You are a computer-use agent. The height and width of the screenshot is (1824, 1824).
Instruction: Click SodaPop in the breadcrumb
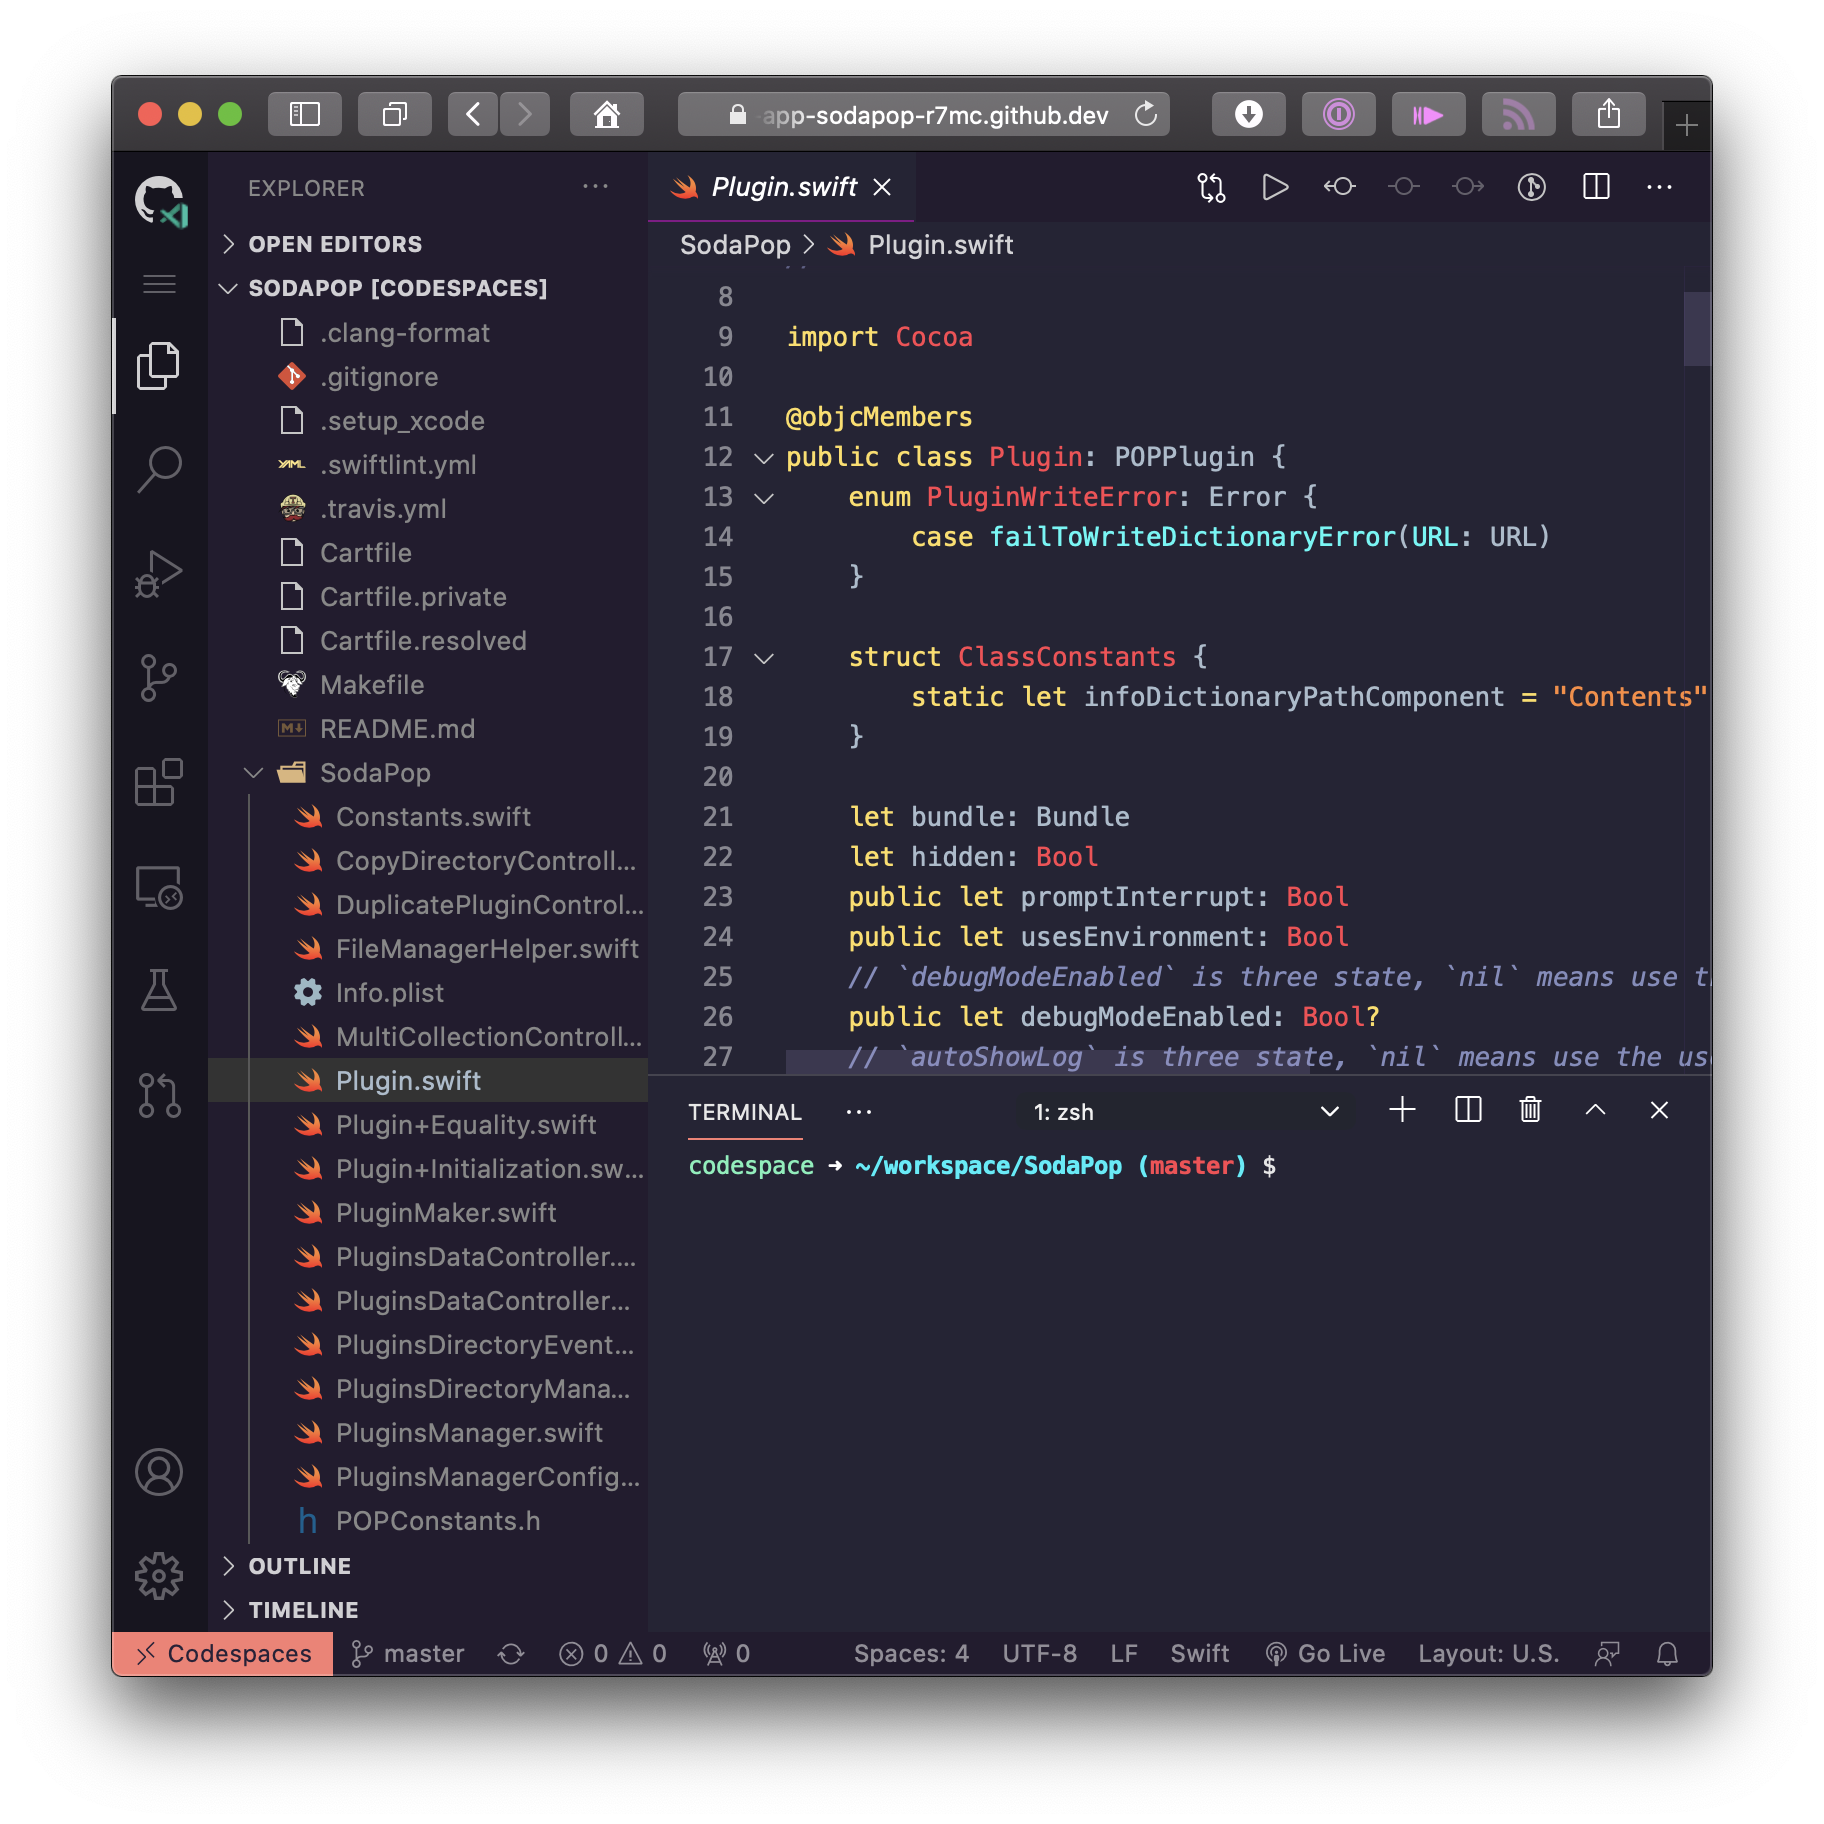point(735,245)
